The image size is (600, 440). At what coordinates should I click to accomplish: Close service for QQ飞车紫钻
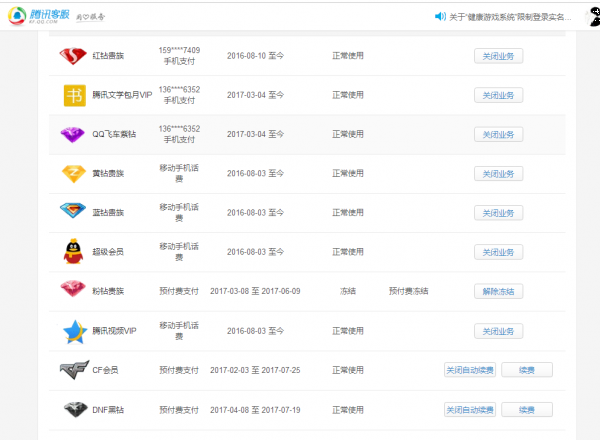tap(498, 134)
